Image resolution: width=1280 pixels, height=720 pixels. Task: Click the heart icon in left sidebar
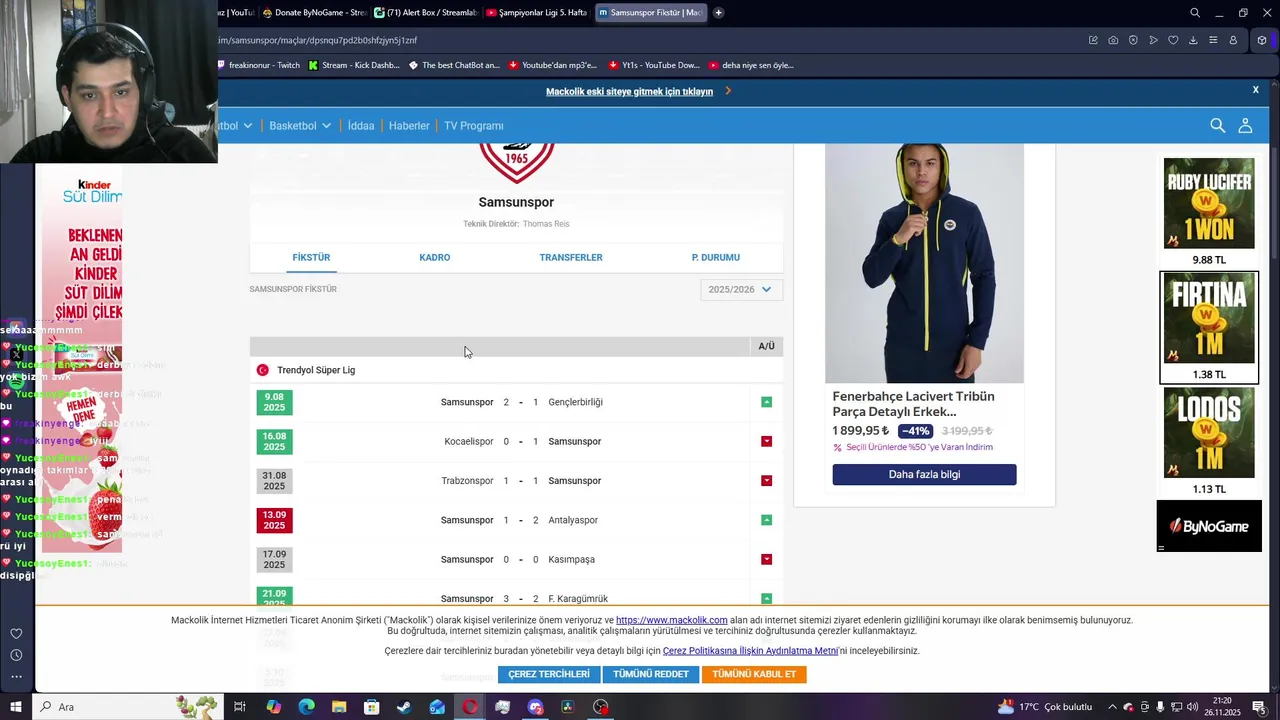pyautogui.click(x=16, y=633)
